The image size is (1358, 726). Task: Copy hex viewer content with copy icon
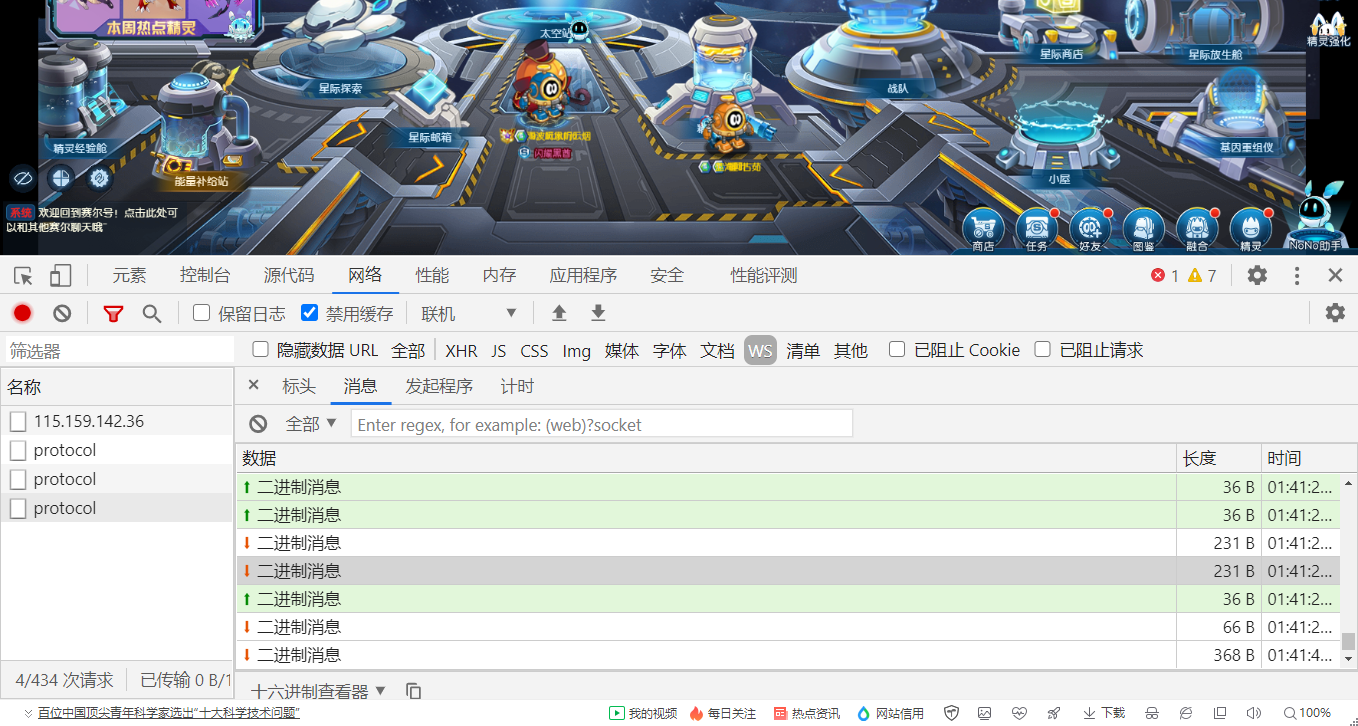[x=413, y=691]
